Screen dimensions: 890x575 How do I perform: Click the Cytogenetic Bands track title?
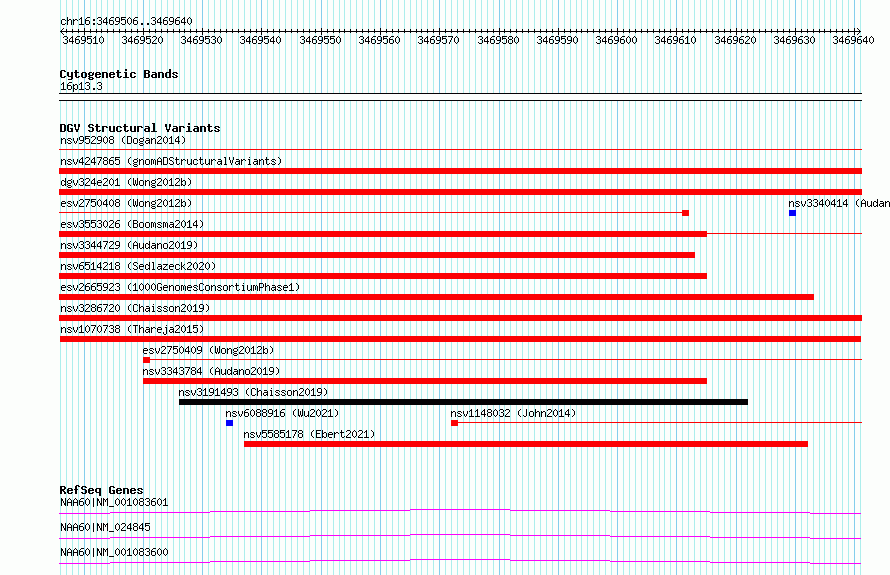[119, 74]
